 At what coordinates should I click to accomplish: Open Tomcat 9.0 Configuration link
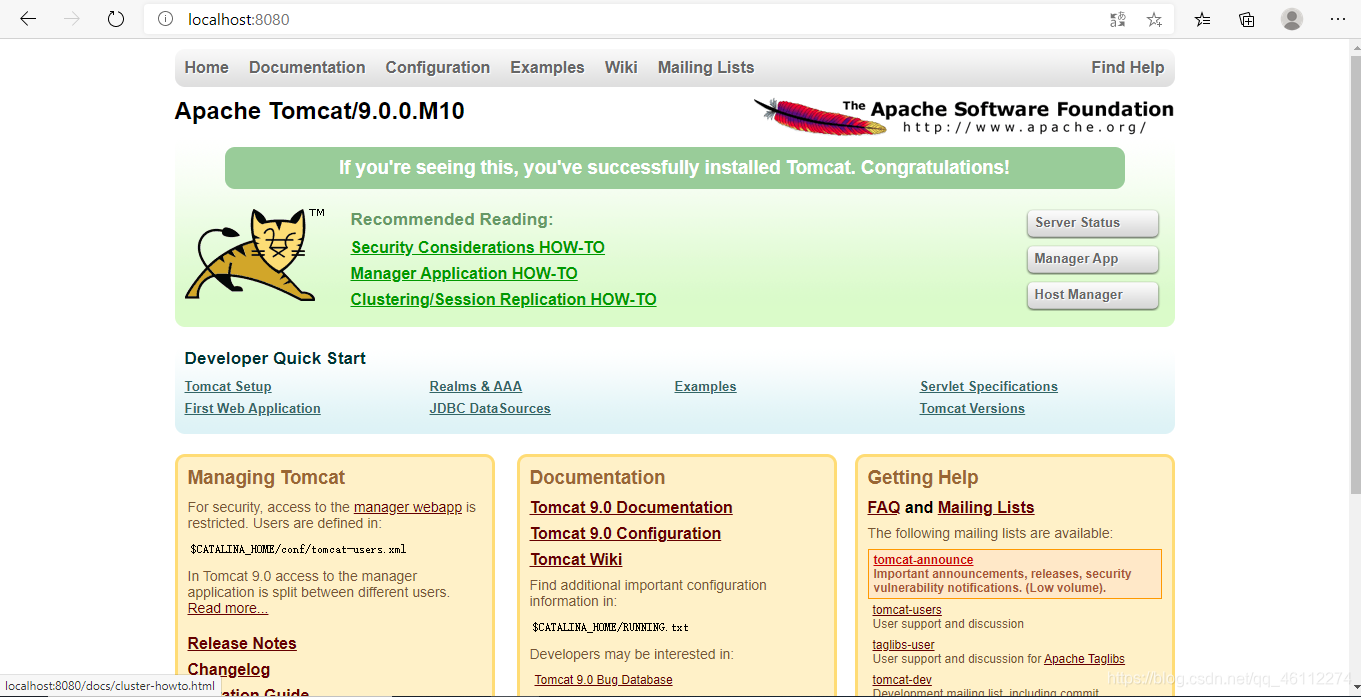click(625, 533)
